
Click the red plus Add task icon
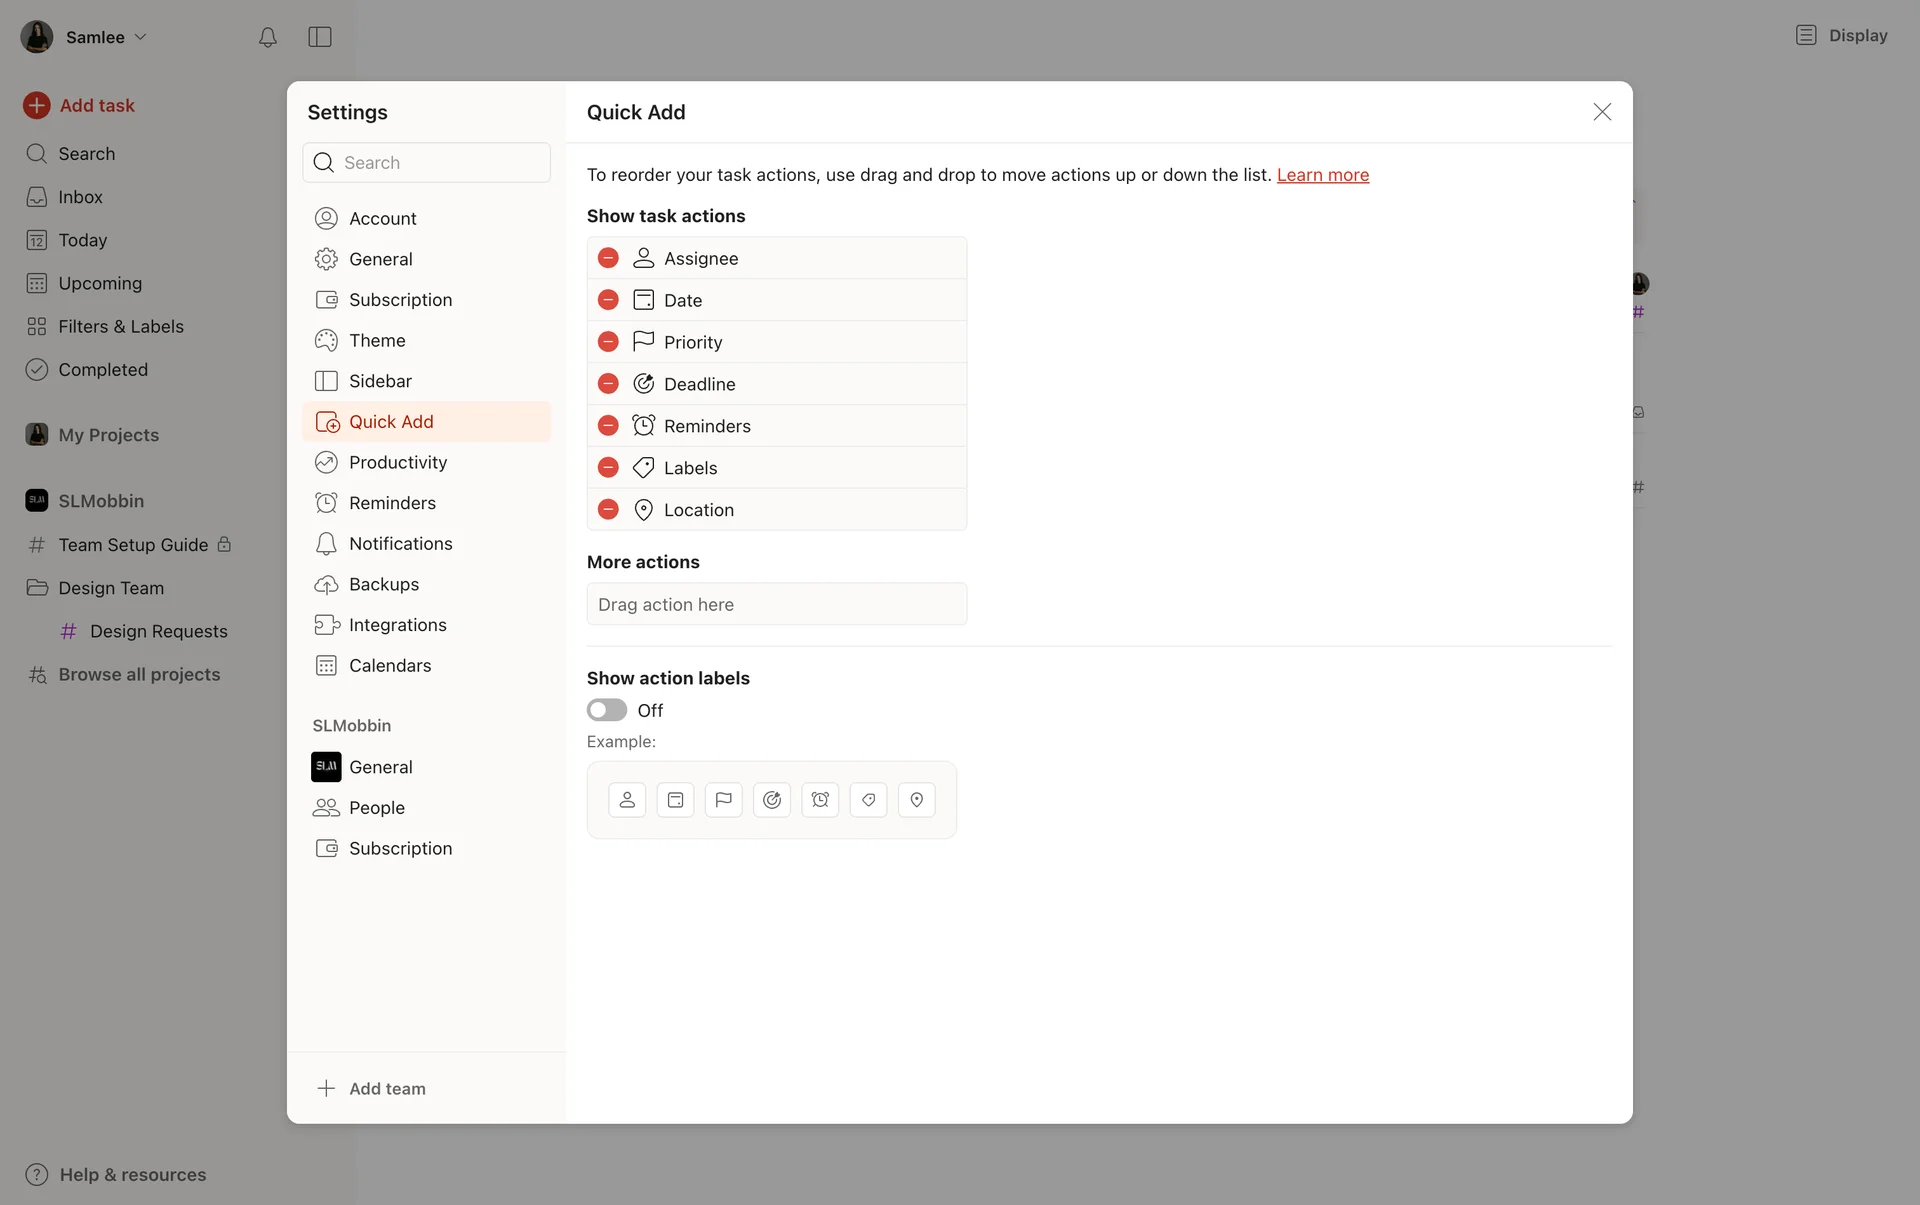tap(37, 105)
